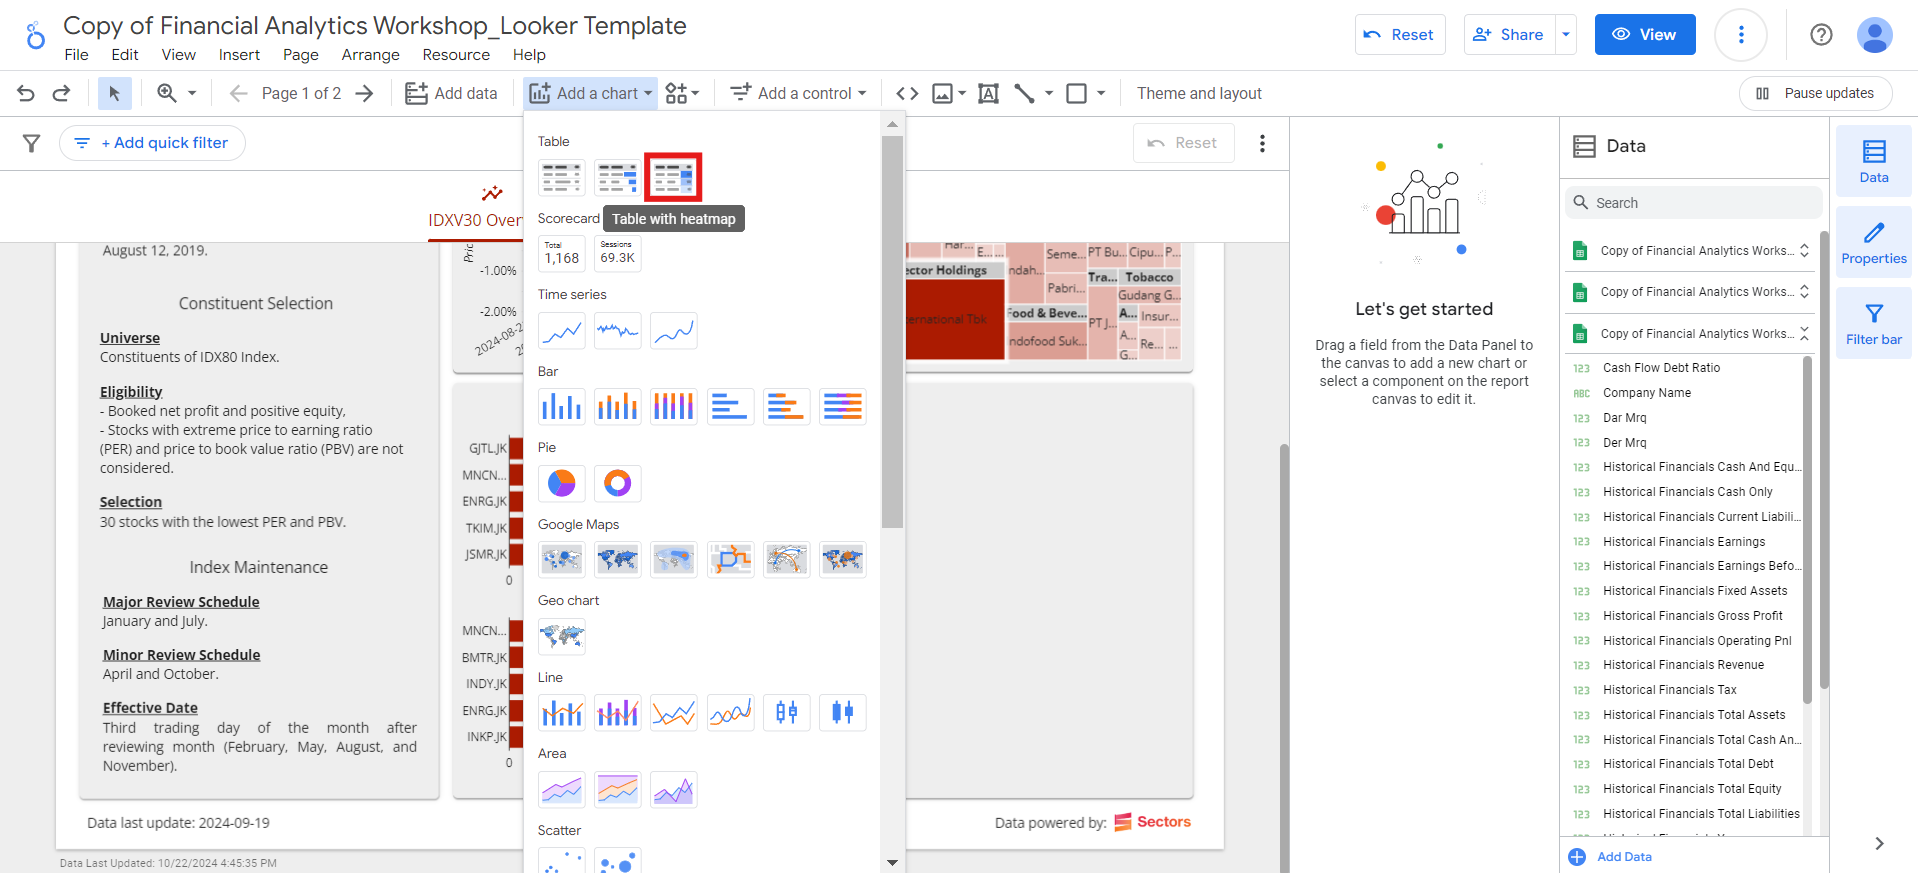Image resolution: width=1918 pixels, height=873 pixels.
Task: Select smoothed time series chart
Action: click(x=673, y=331)
